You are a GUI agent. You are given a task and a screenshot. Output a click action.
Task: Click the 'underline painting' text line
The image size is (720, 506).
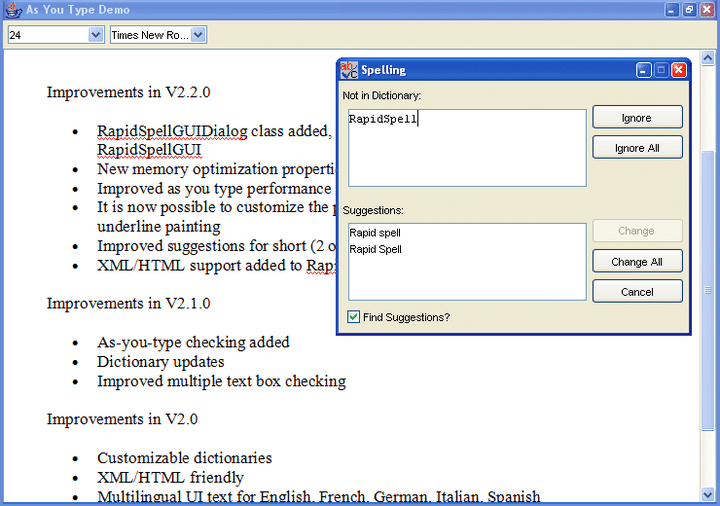tap(159, 227)
